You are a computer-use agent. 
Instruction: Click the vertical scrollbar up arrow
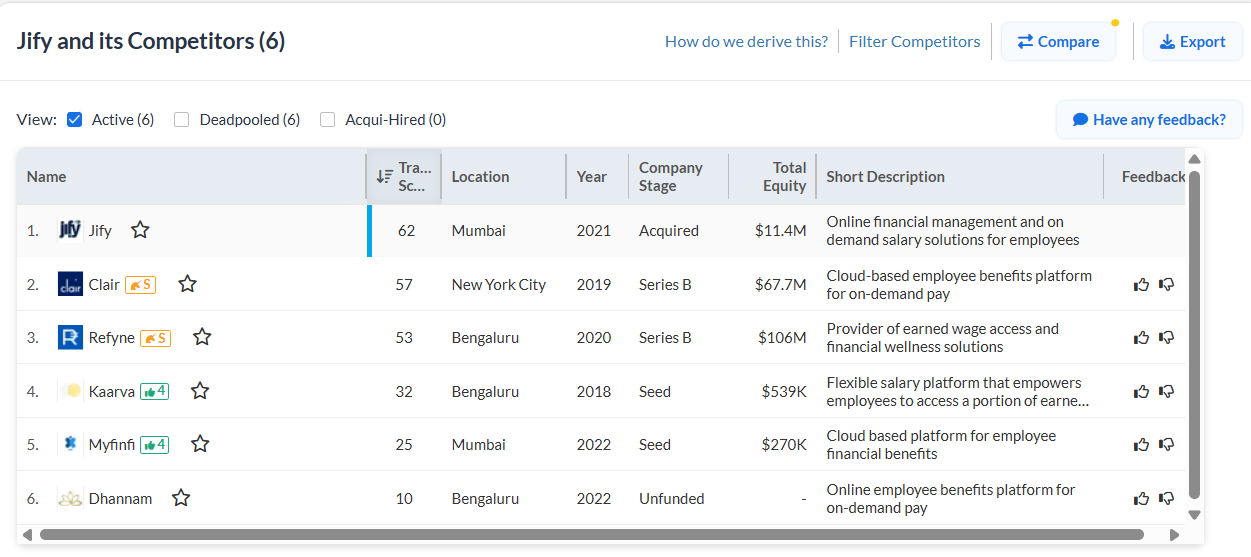(1194, 159)
